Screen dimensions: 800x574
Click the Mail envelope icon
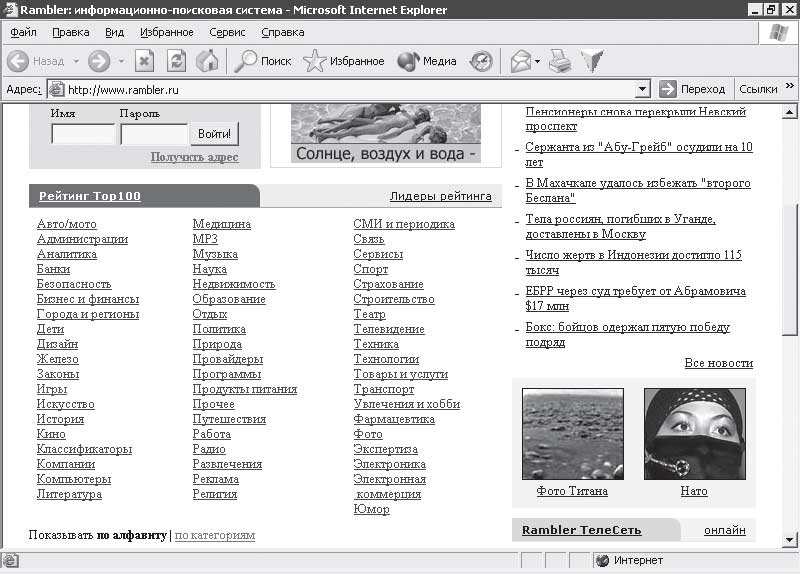(x=520, y=61)
